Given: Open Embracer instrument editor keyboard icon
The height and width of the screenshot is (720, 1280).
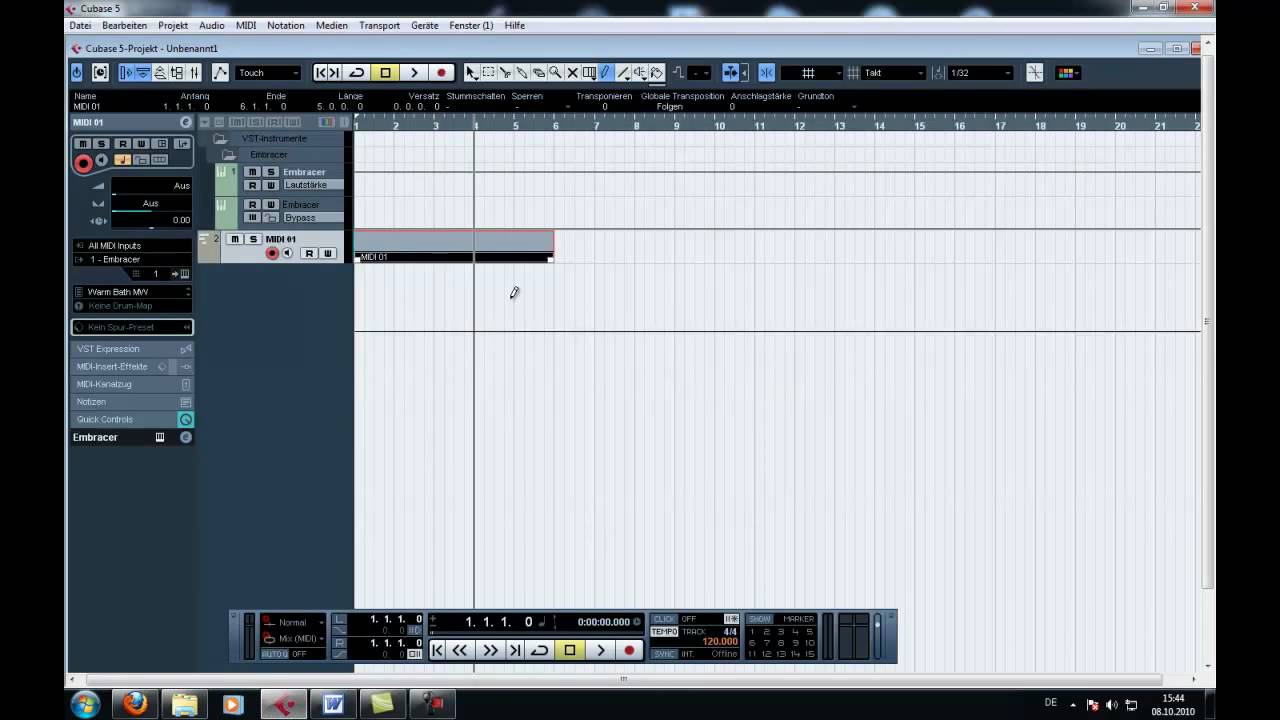Looking at the screenshot, I should [159, 437].
